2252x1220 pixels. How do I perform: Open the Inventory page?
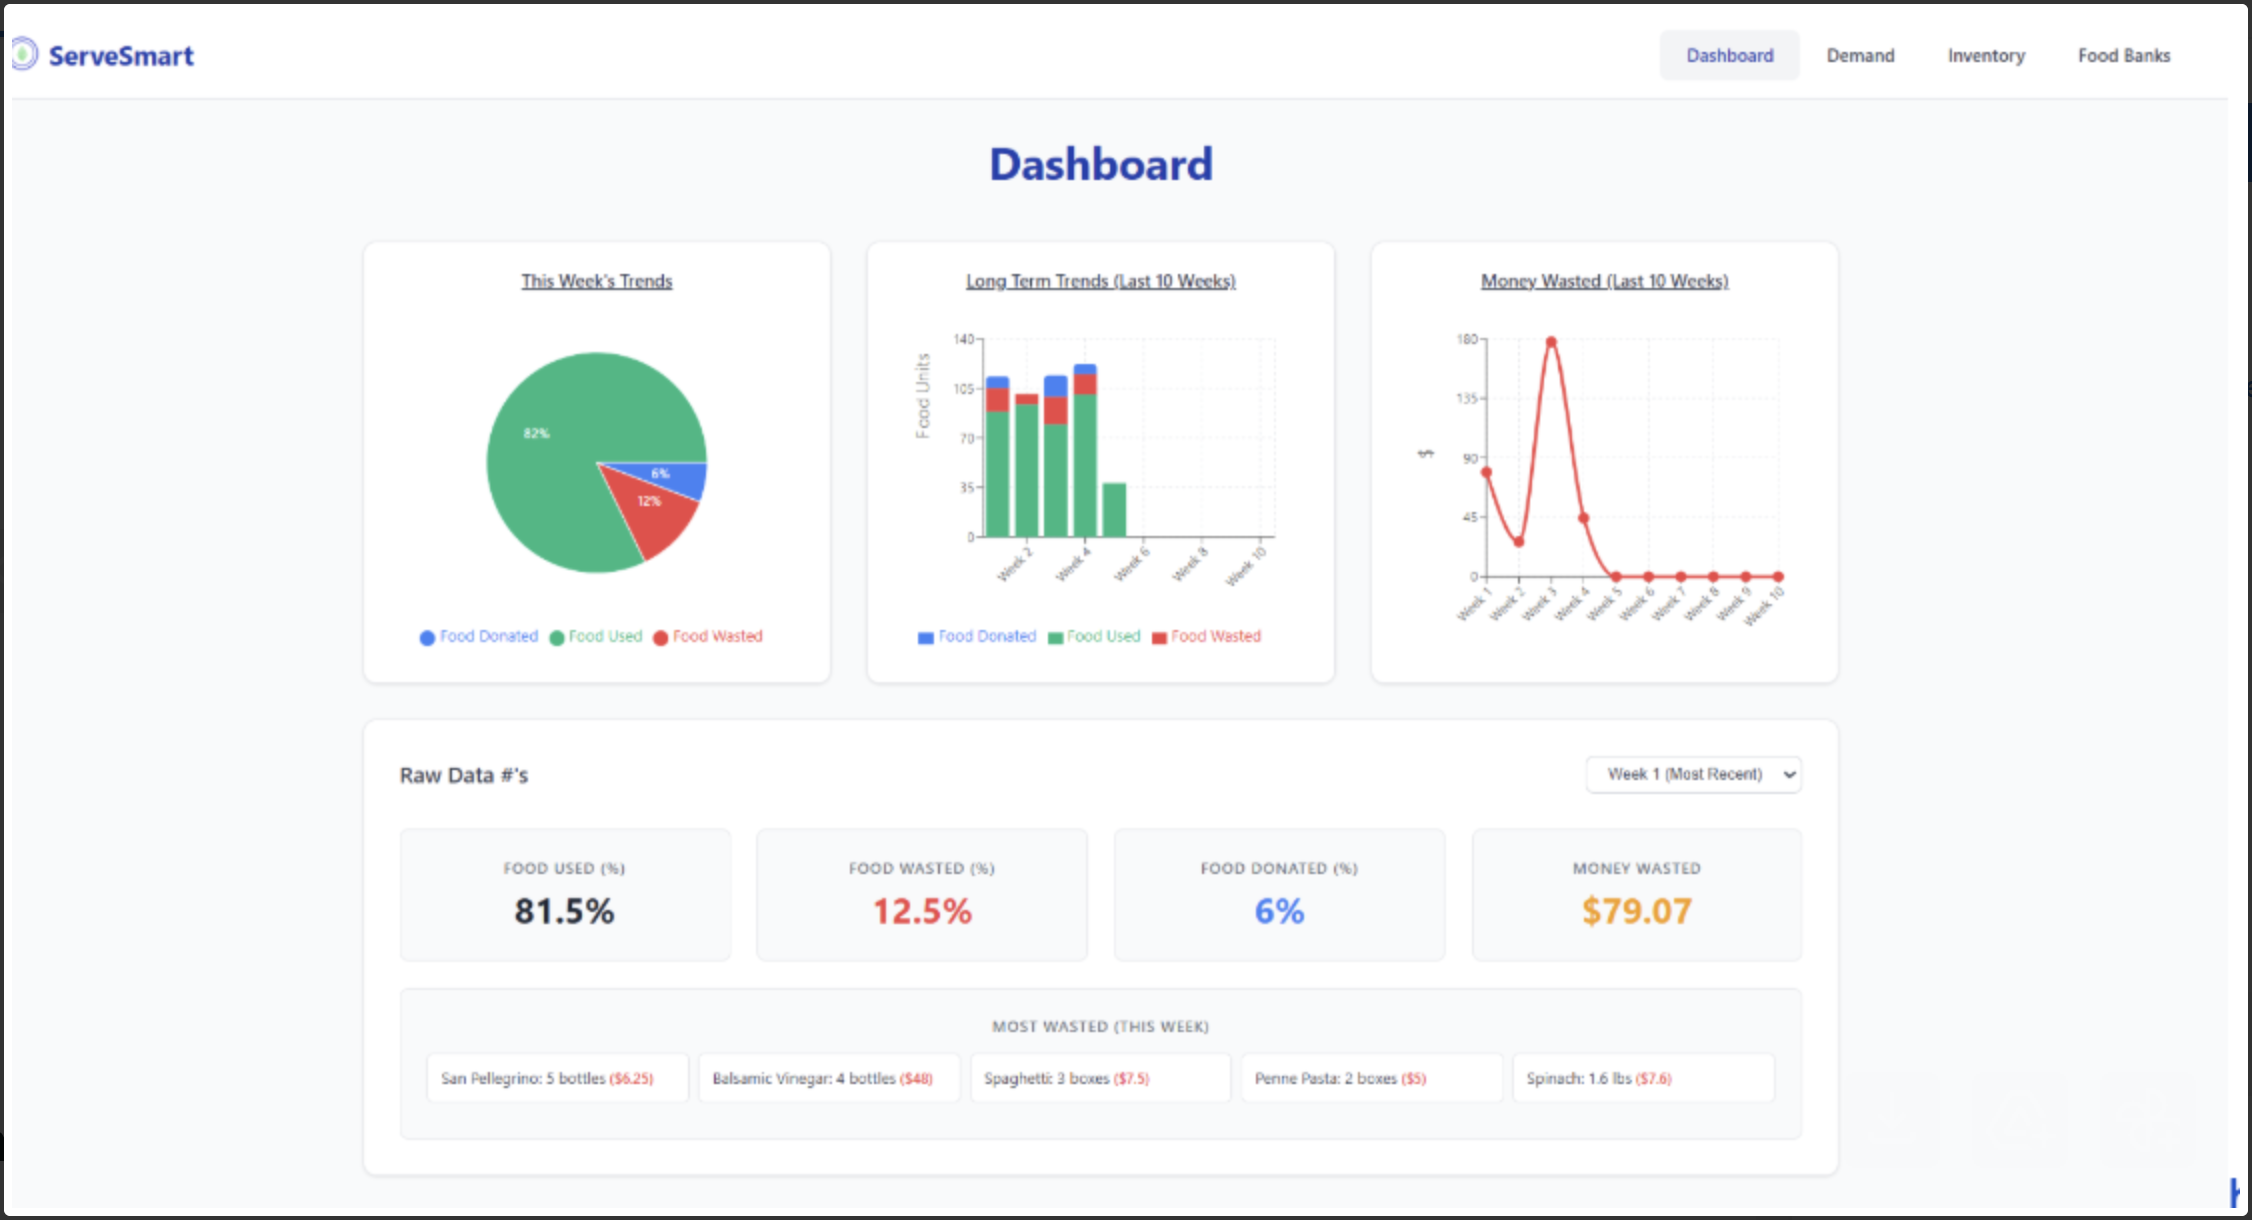1985,55
